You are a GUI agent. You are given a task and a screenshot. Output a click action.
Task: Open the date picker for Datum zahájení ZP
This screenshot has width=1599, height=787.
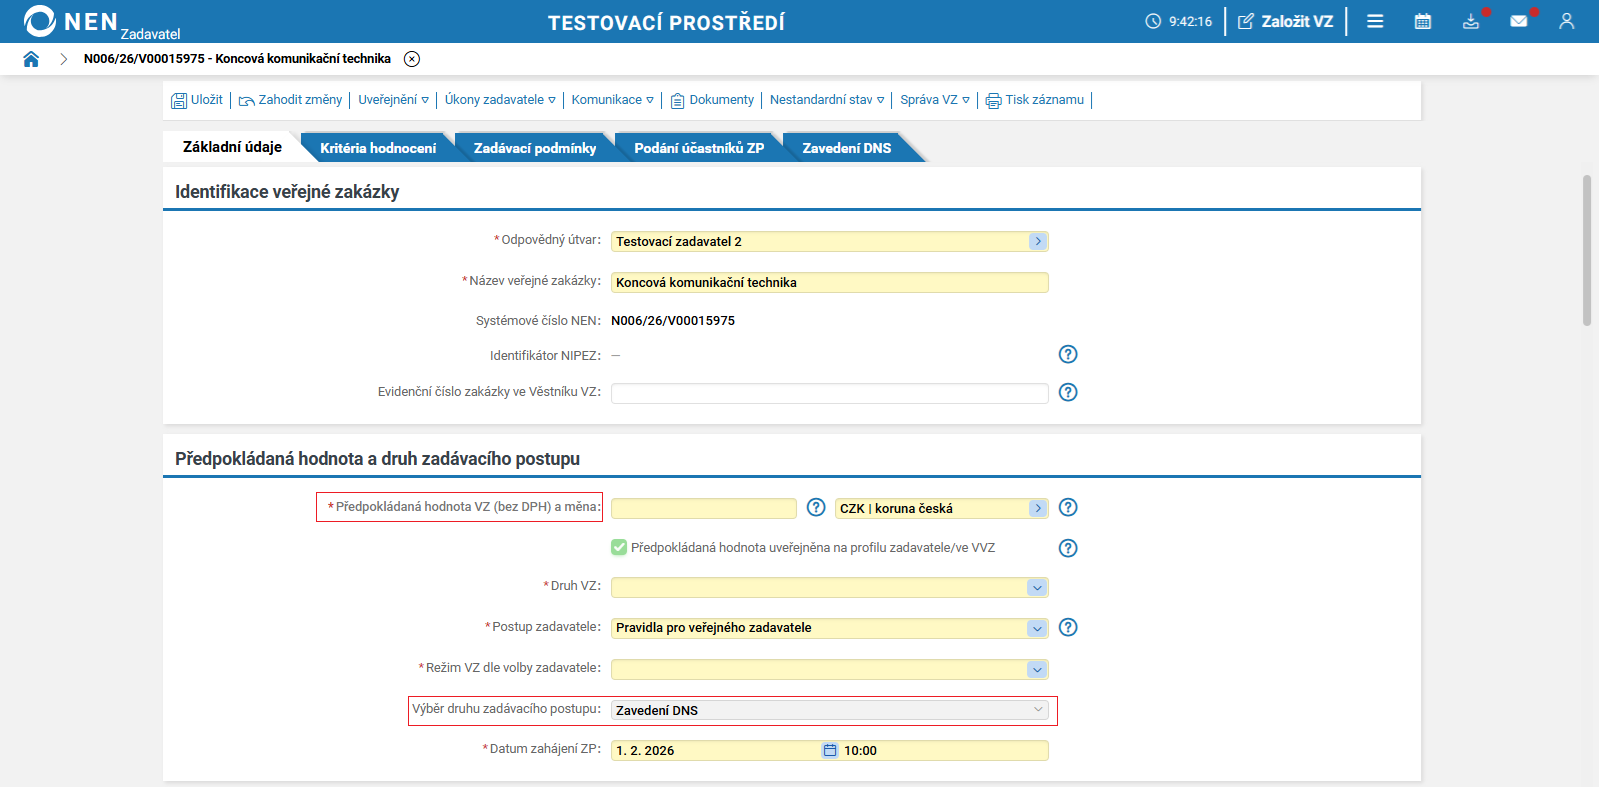(x=829, y=750)
